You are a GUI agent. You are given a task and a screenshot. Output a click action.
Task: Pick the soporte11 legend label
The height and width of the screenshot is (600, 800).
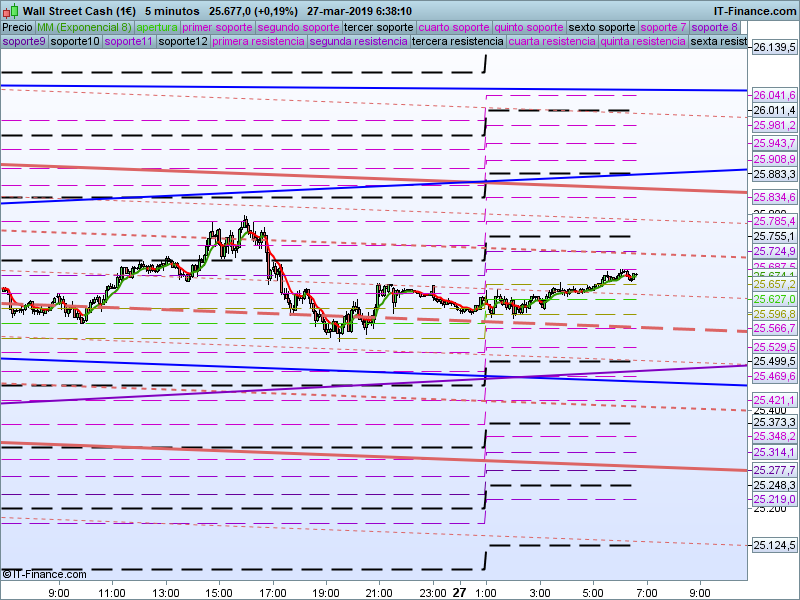(x=129, y=41)
